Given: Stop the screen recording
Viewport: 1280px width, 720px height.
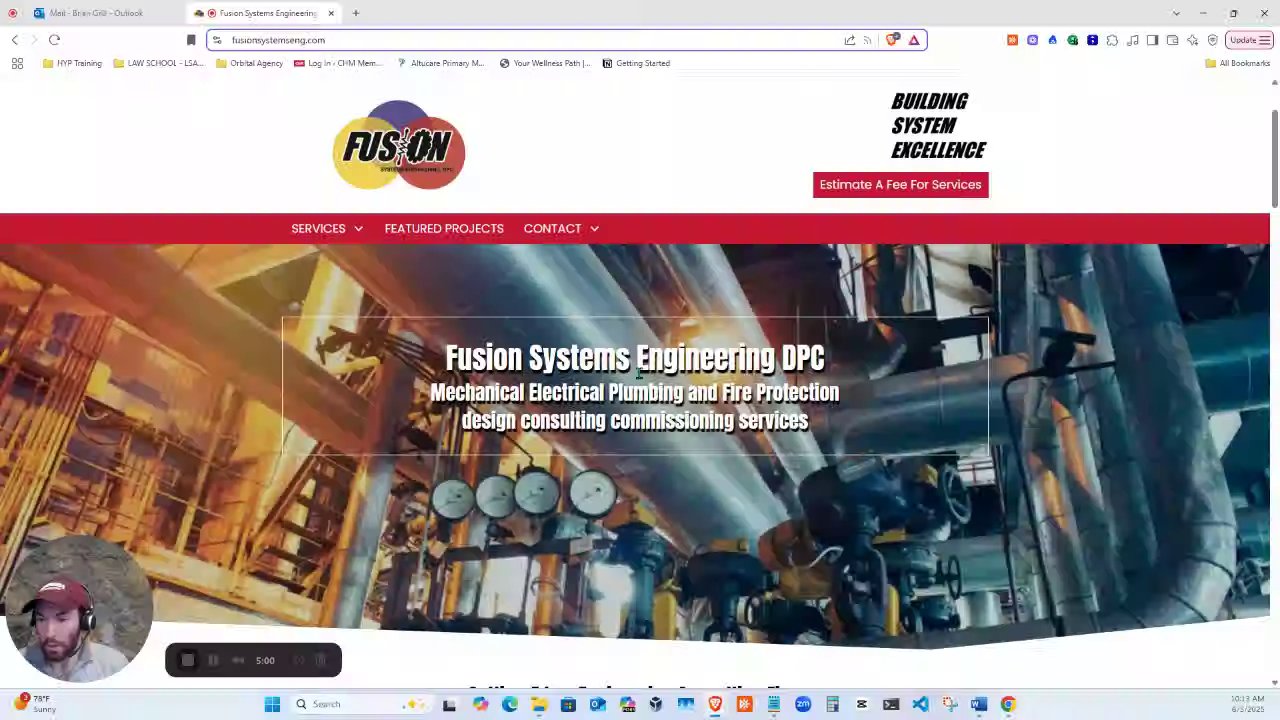Looking at the screenshot, I should tap(187, 660).
